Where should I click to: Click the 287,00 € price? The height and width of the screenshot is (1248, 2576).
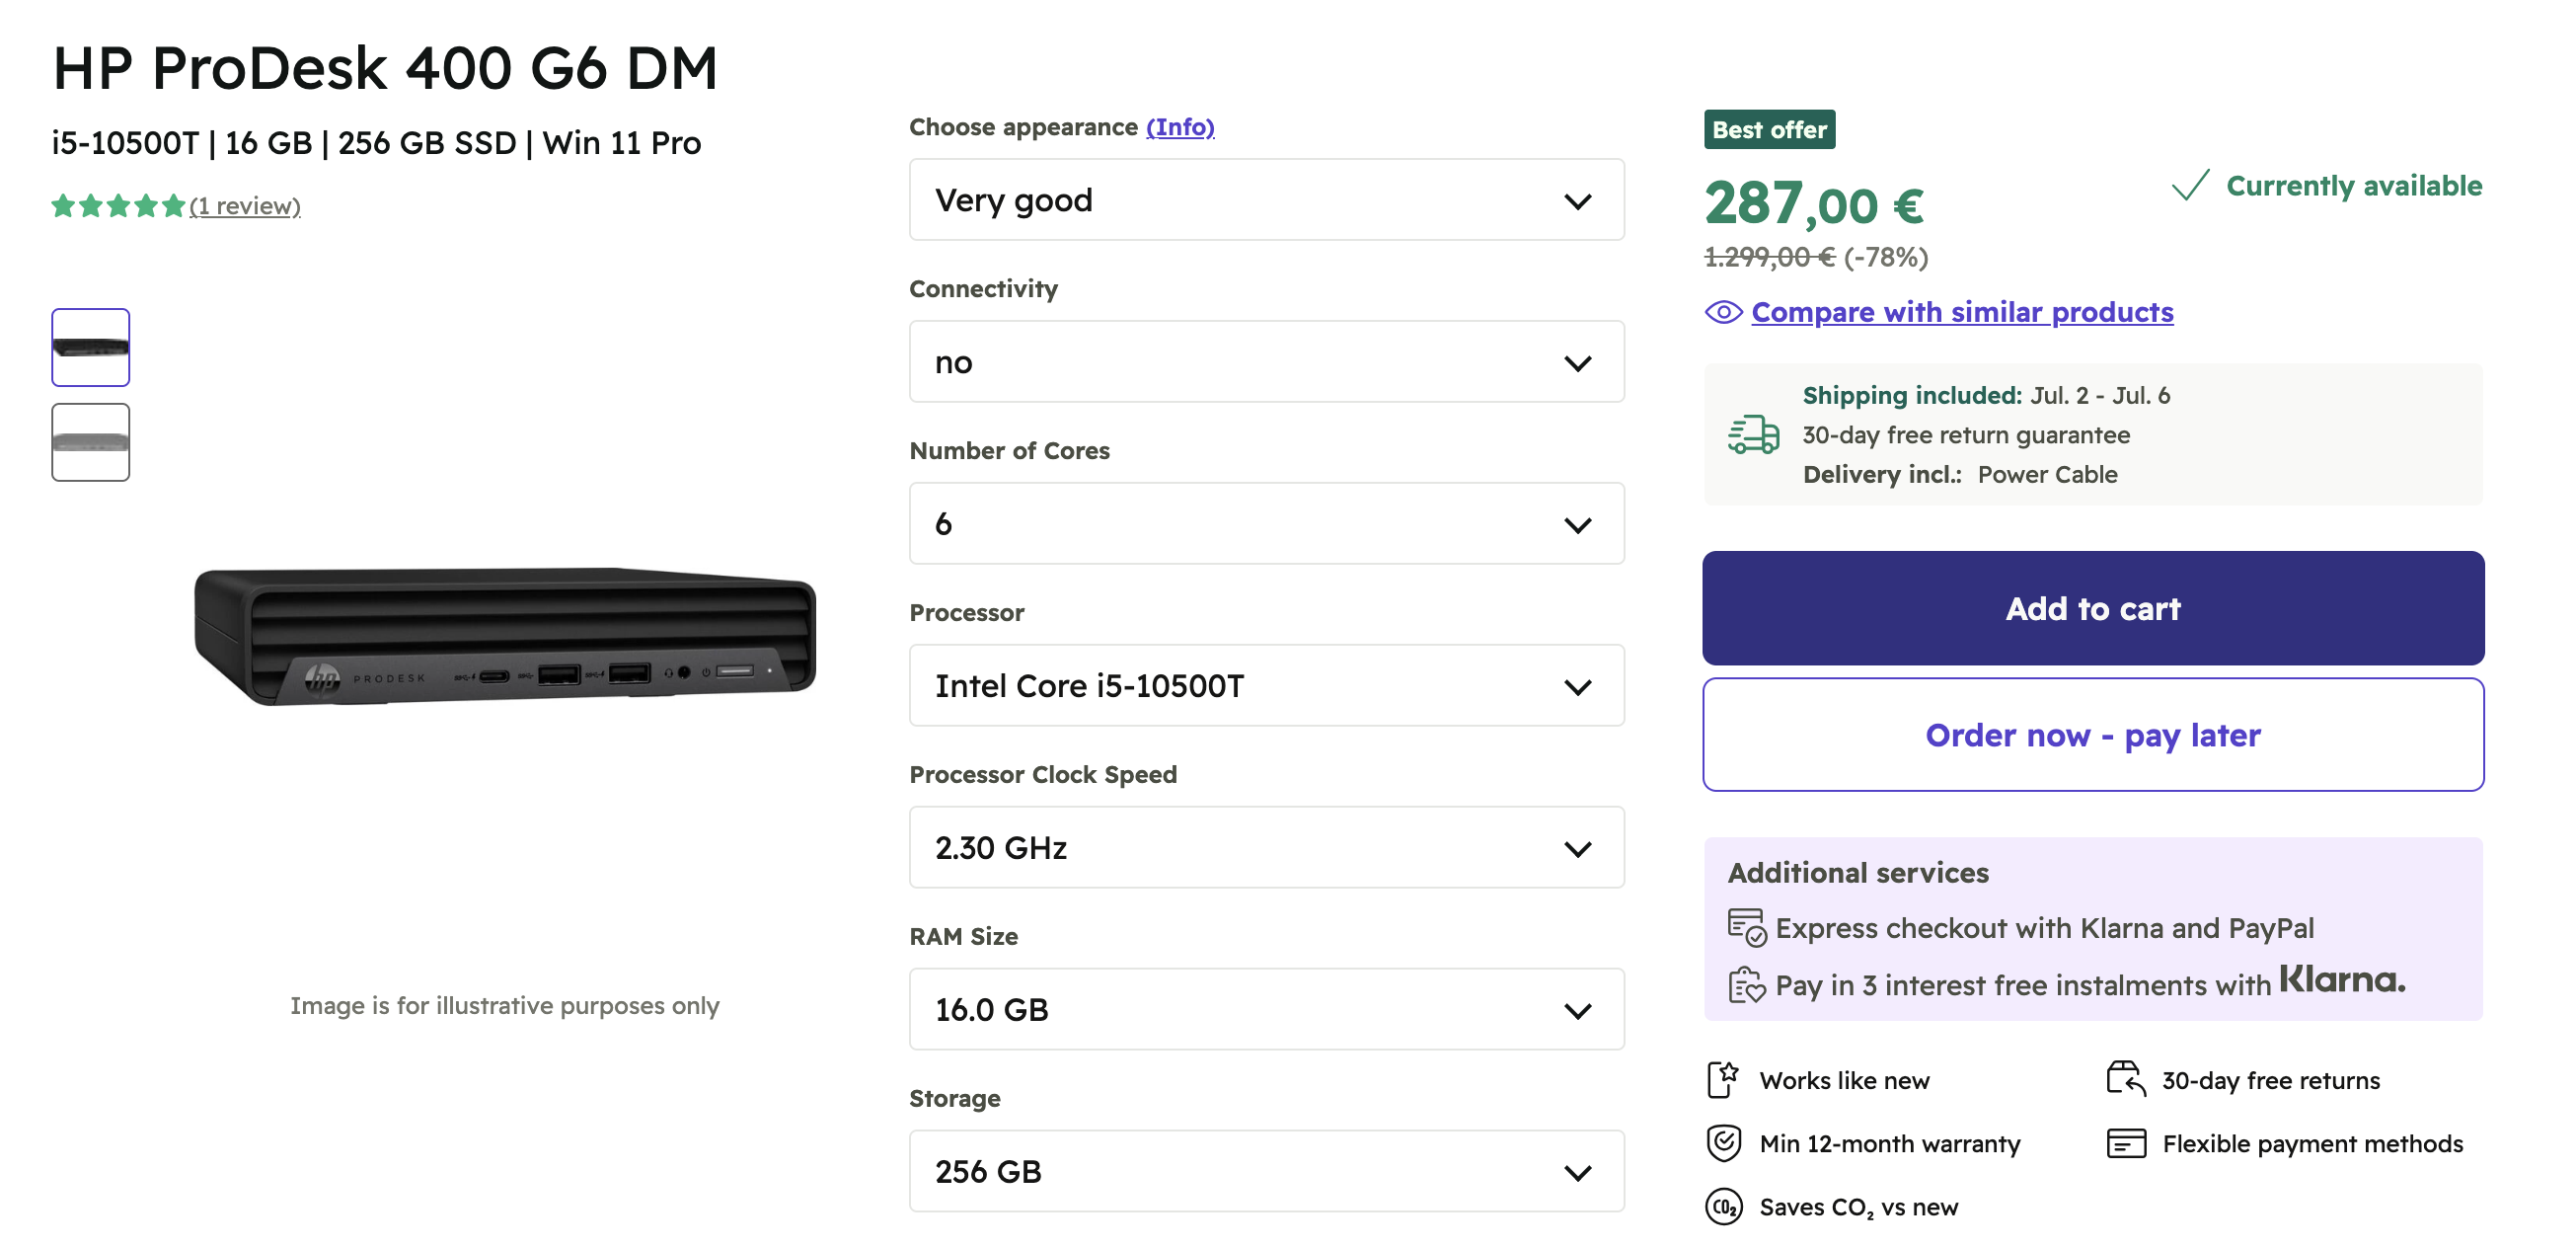[1814, 204]
